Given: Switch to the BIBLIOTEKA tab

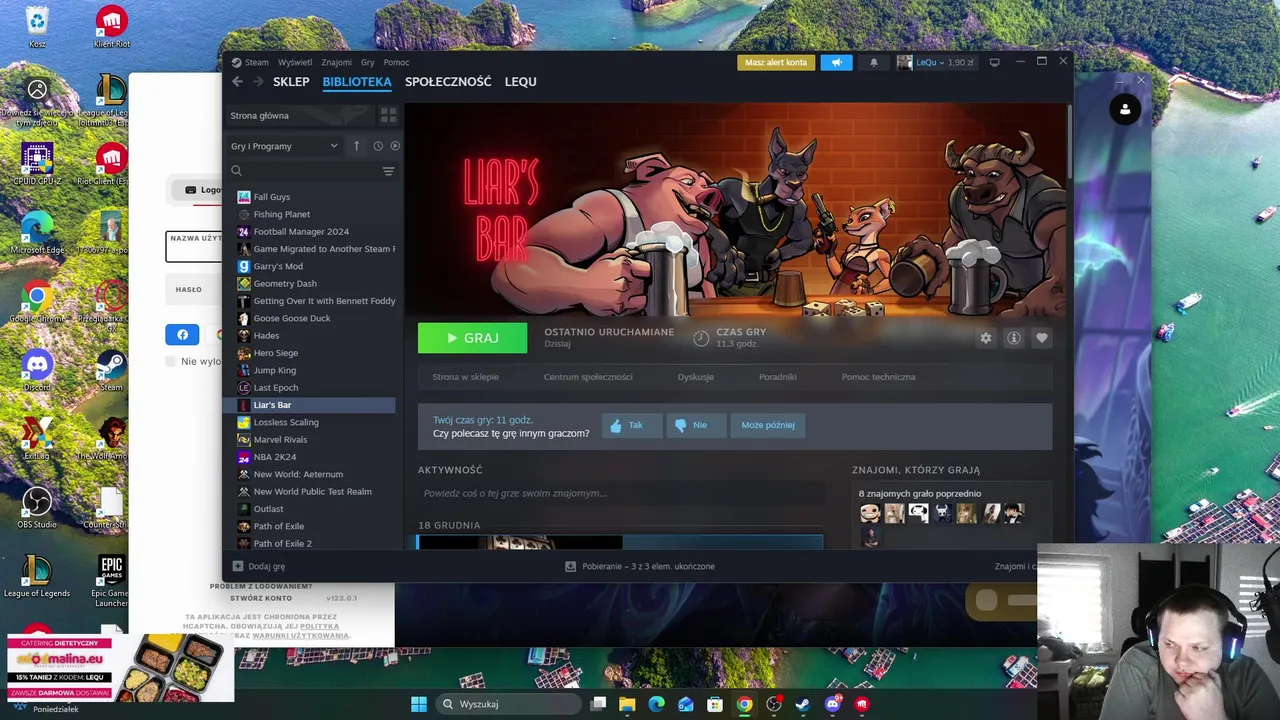Looking at the screenshot, I should 357,82.
